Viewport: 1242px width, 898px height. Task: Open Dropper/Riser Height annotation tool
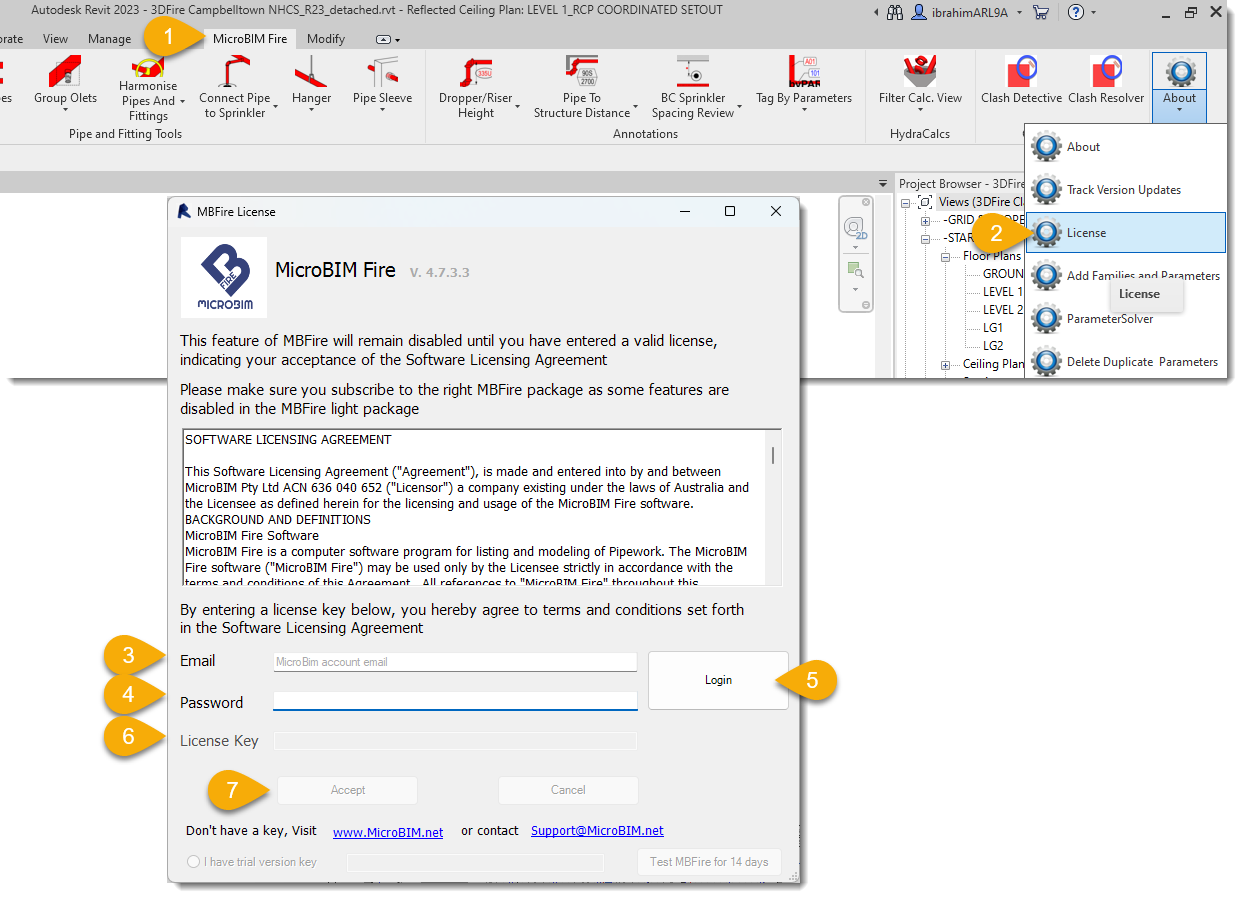point(476,87)
